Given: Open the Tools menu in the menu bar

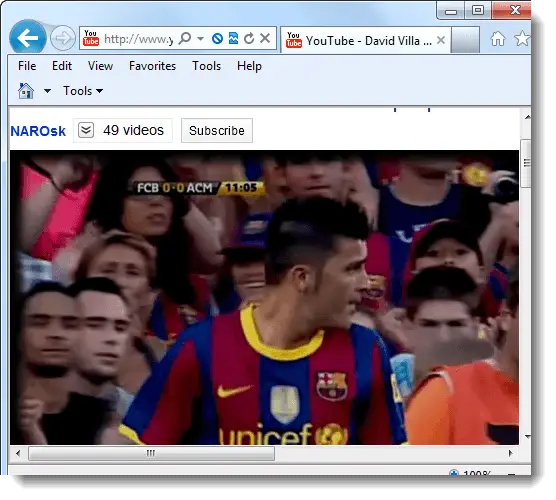Looking at the screenshot, I should click(x=206, y=66).
